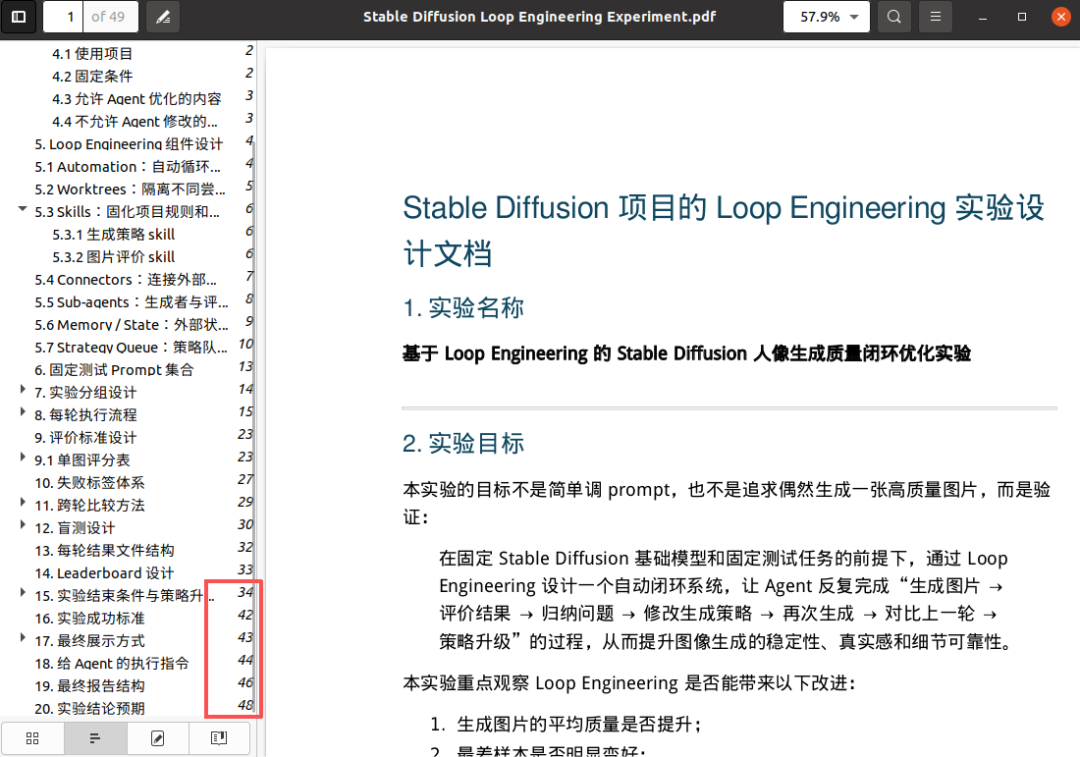Expand outline section 9.1 单图评分表
This screenshot has width=1080, height=757.
pyautogui.click(x=23, y=458)
